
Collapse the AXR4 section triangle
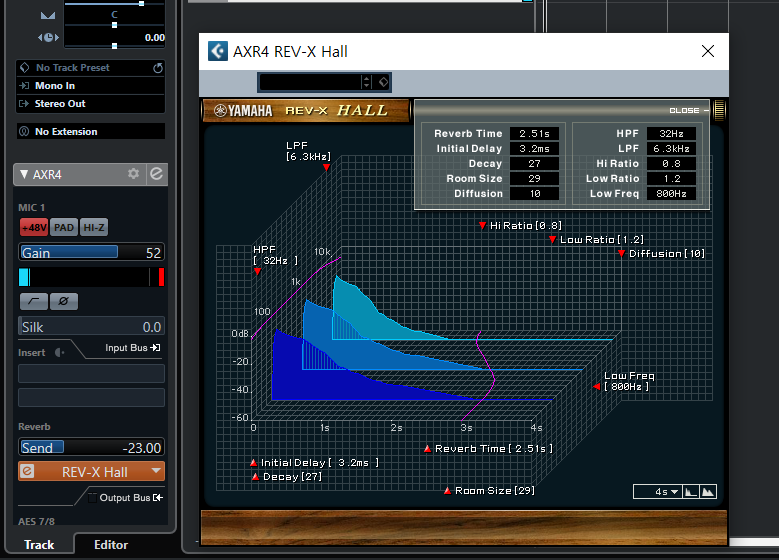point(23,174)
